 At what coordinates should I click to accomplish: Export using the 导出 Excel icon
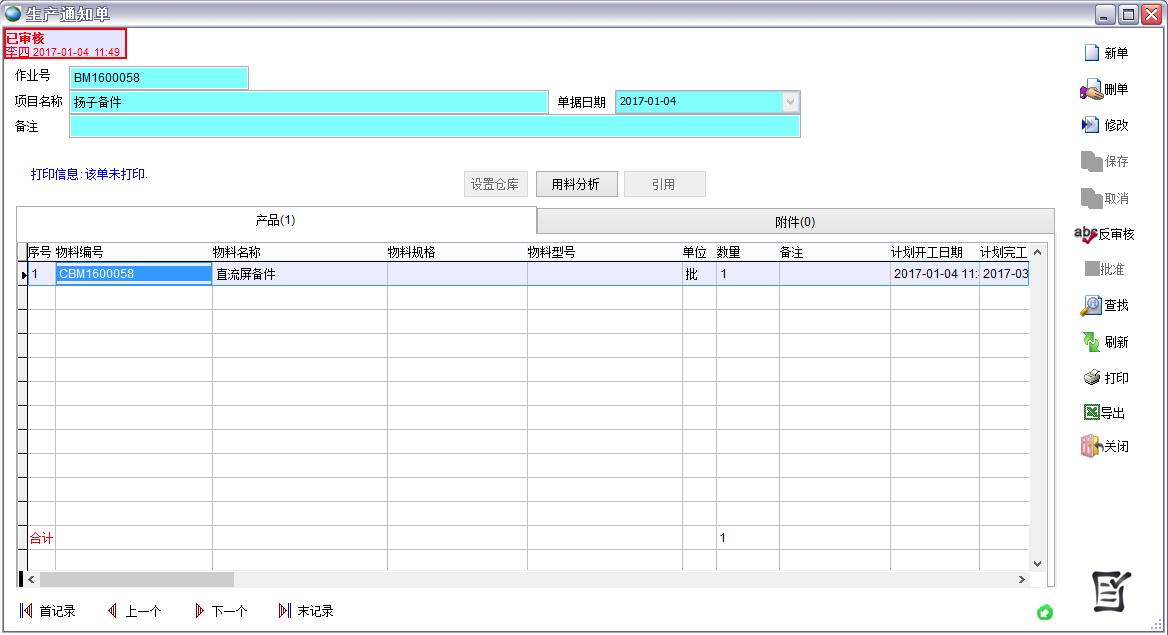point(1091,412)
